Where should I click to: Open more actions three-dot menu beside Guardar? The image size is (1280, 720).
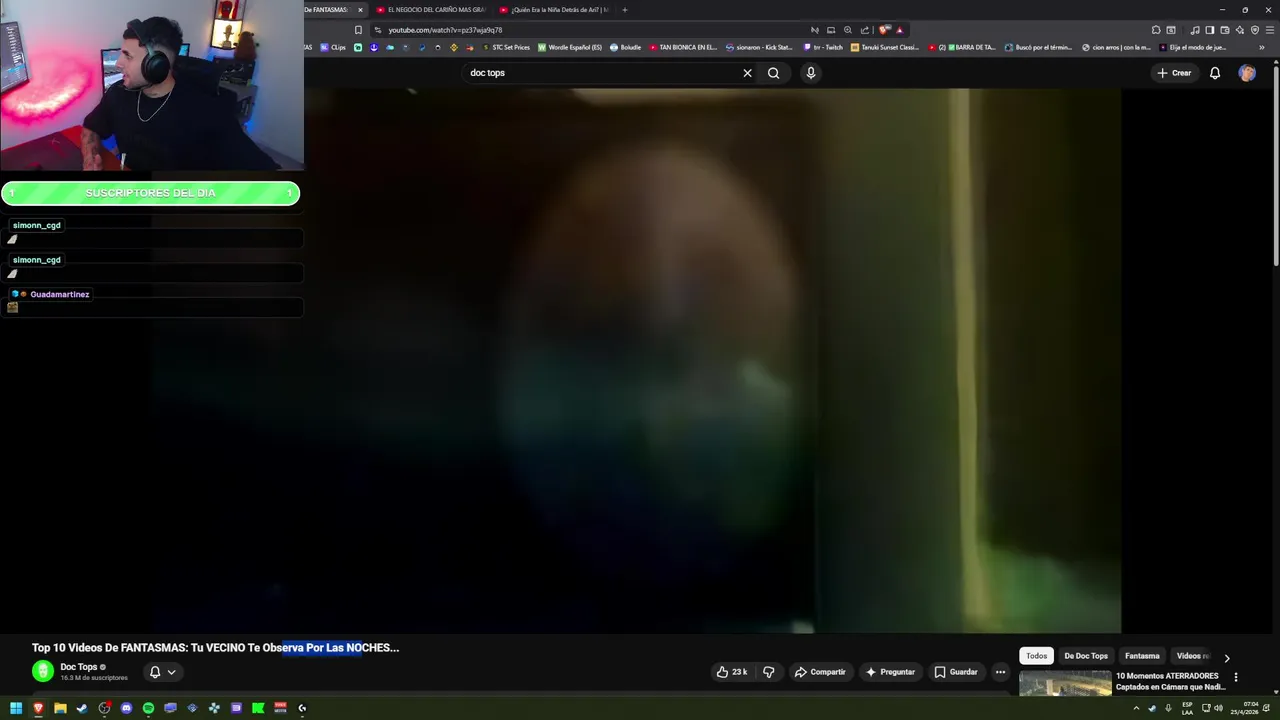(x=1000, y=672)
